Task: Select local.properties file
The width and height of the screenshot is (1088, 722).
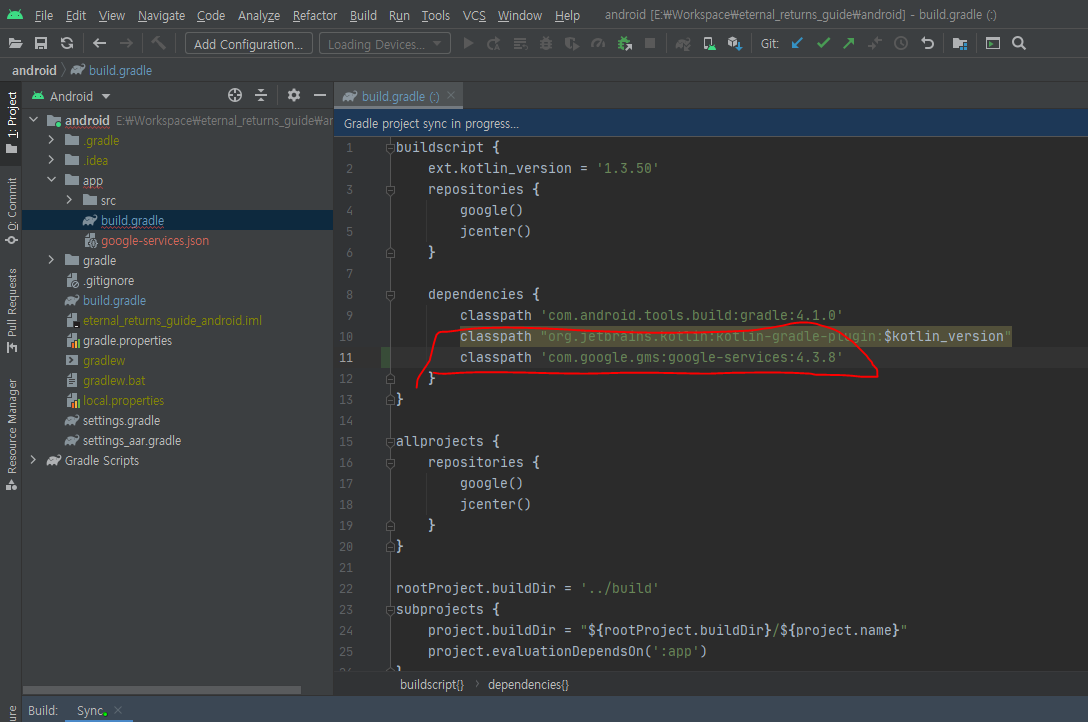Action: [x=124, y=401]
